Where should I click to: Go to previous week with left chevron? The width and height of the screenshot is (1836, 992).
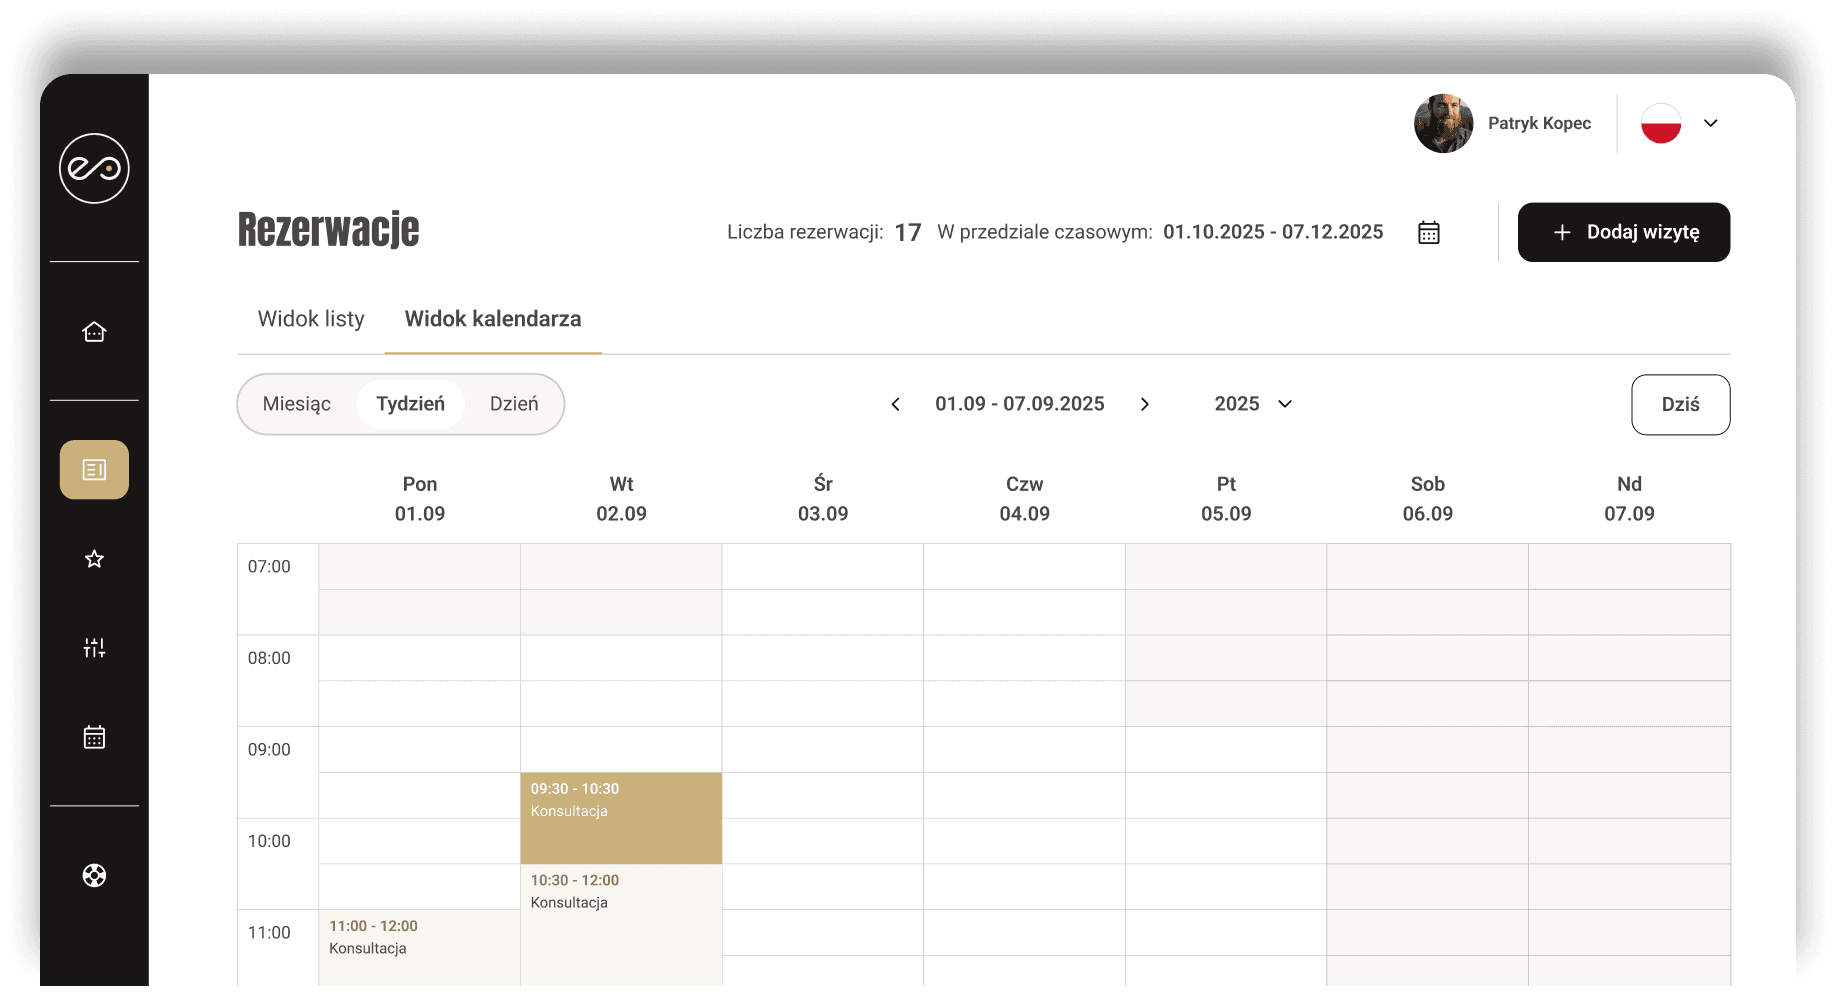(x=896, y=404)
